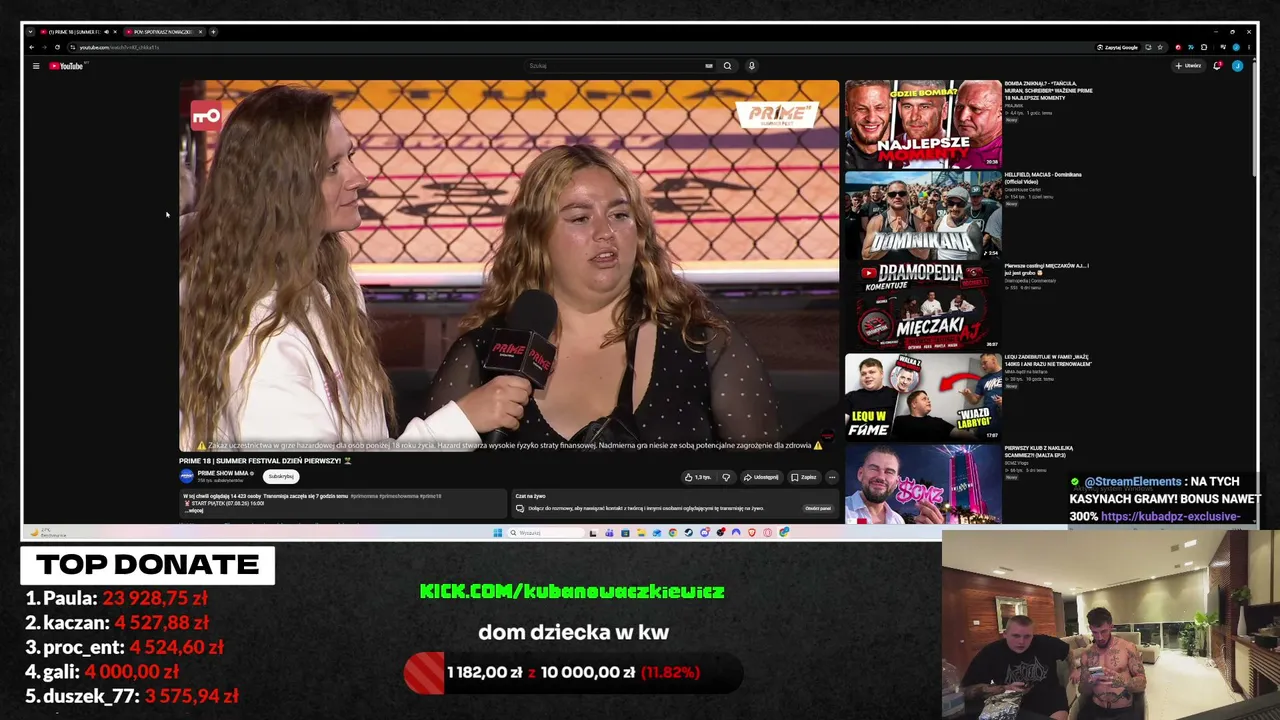The height and width of the screenshot is (720, 1280).
Task: Expand the tab search dropdown arrow
Action: point(30,32)
